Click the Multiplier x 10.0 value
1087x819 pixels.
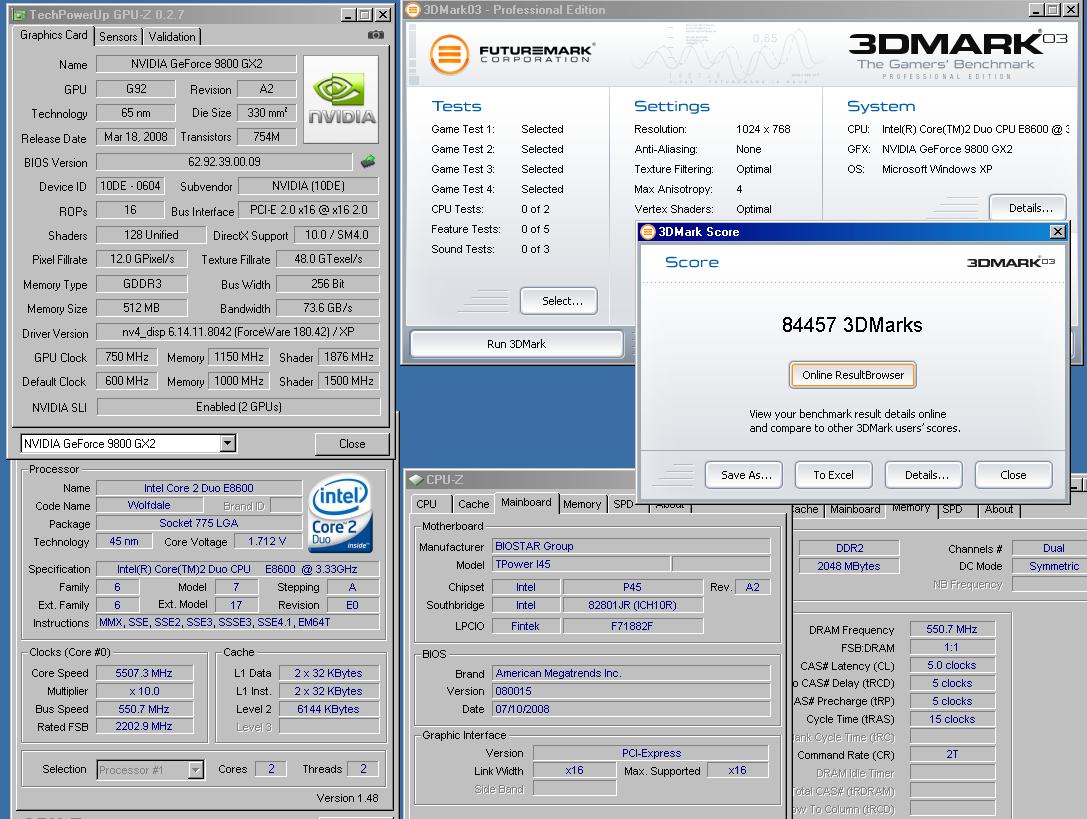[x=144, y=691]
